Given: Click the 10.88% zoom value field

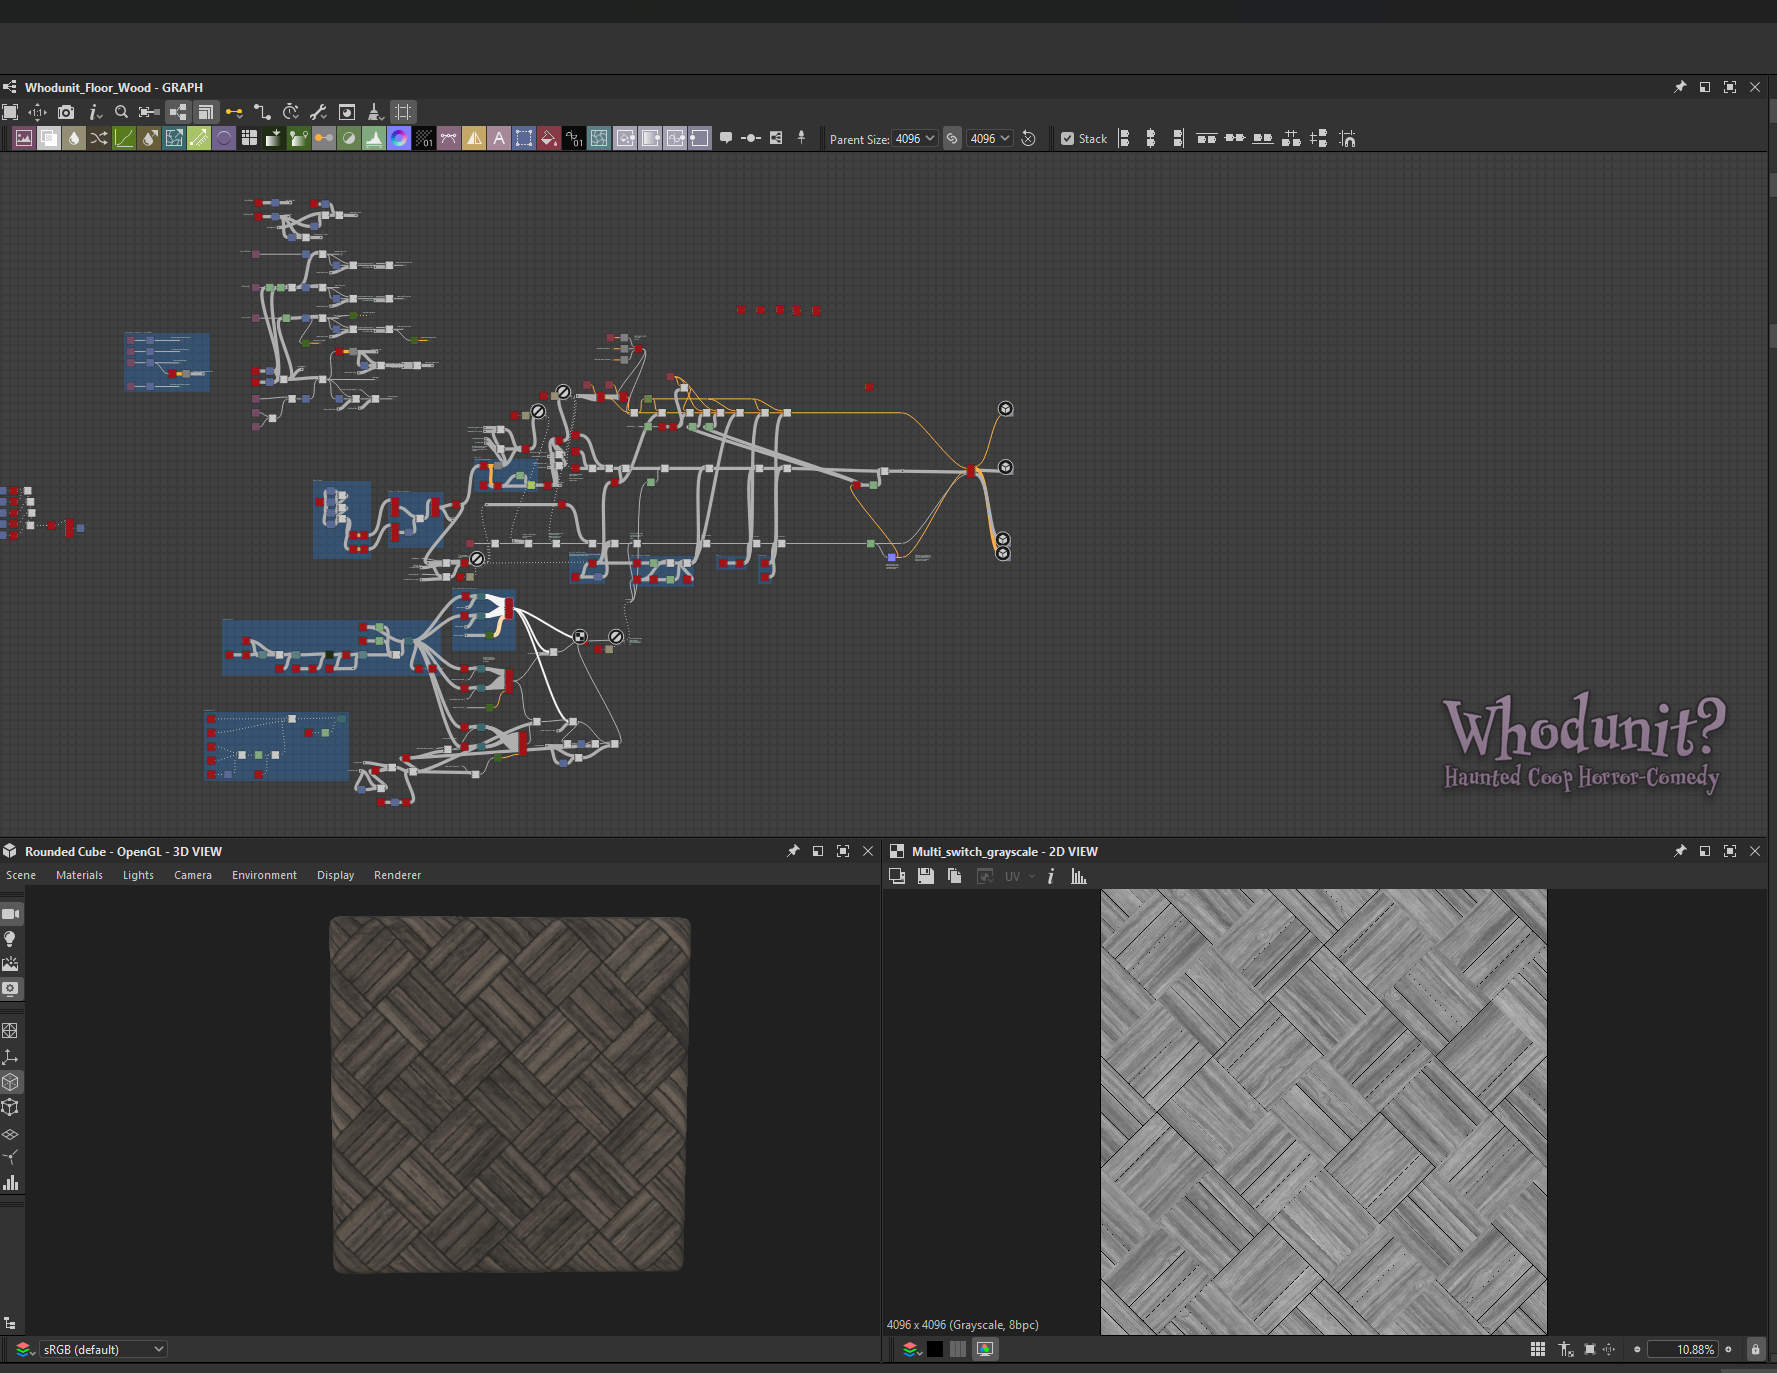Looking at the screenshot, I should (x=1683, y=1349).
